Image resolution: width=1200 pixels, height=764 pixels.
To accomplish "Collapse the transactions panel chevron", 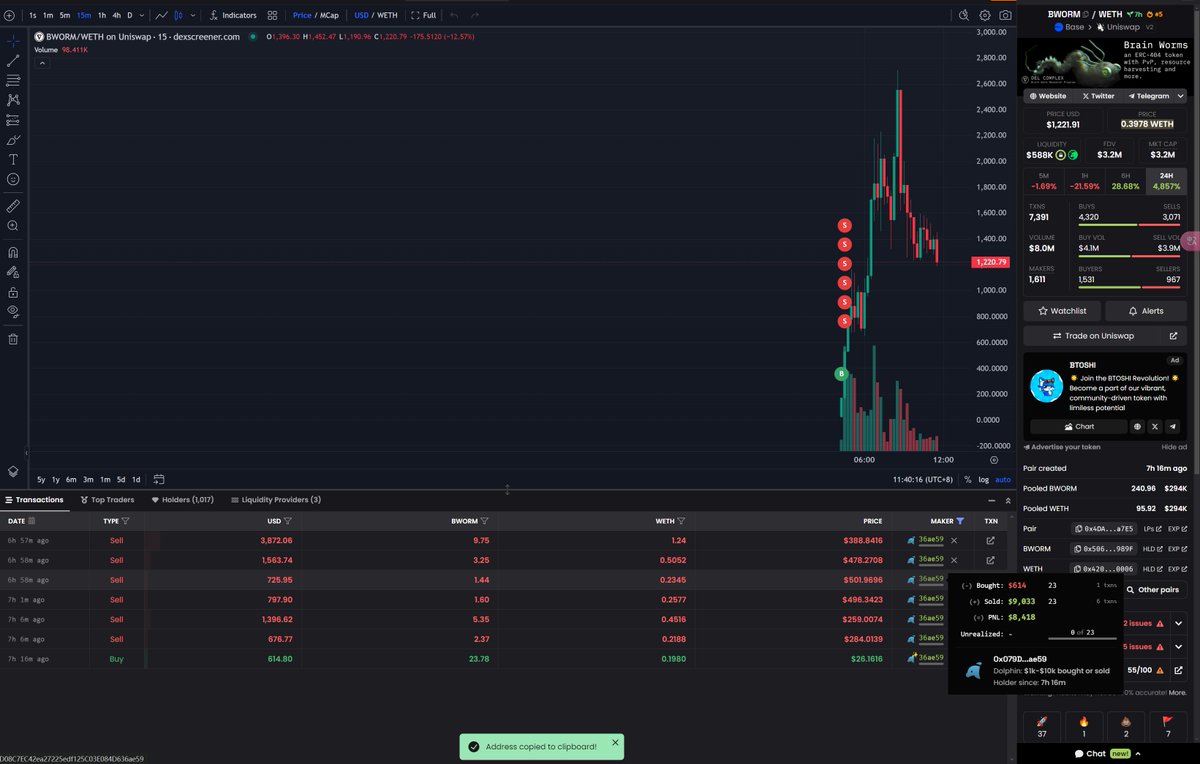I will click(1008, 500).
